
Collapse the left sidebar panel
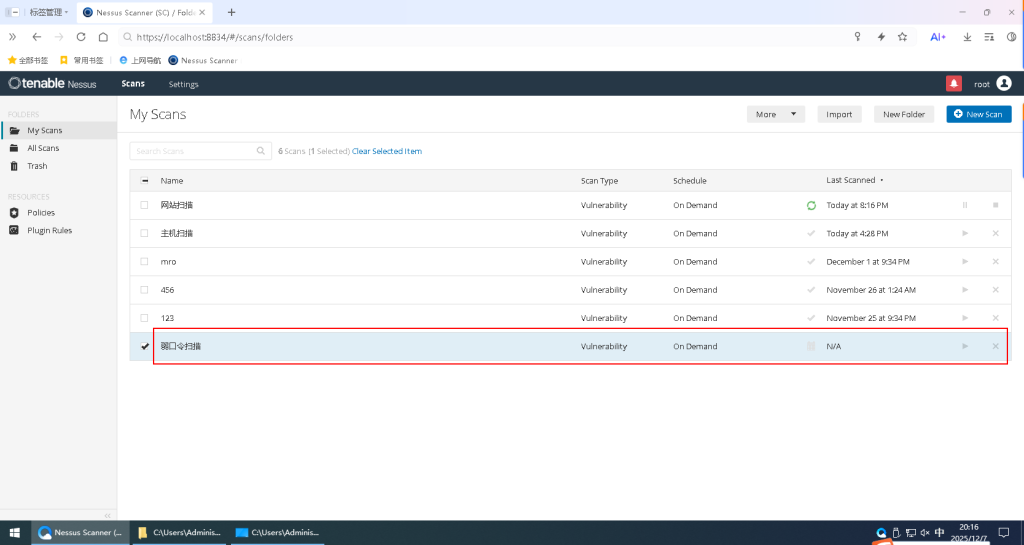click(x=108, y=515)
